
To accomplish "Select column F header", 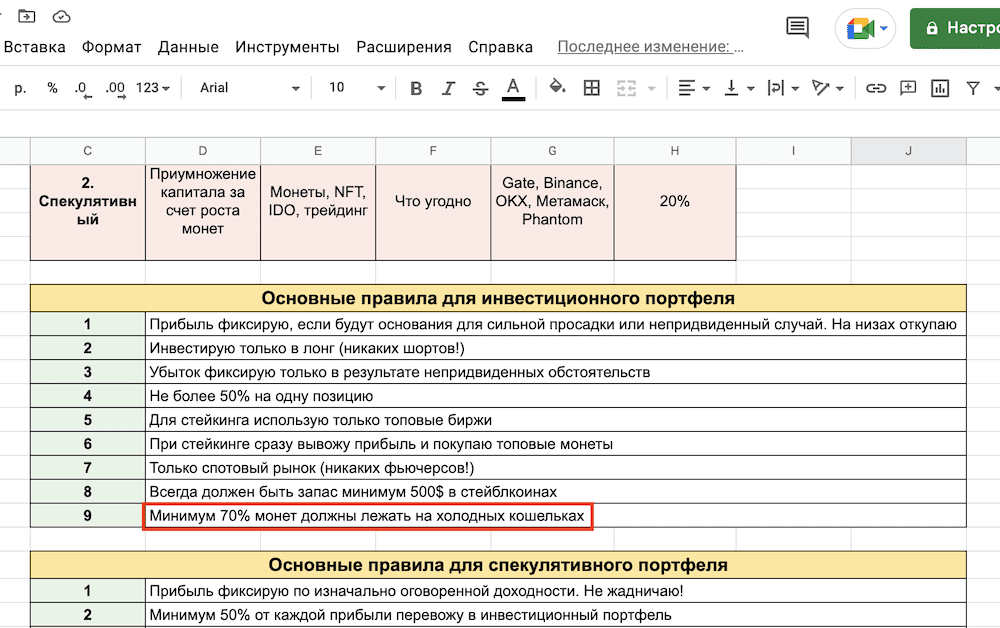I will tap(433, 151).
